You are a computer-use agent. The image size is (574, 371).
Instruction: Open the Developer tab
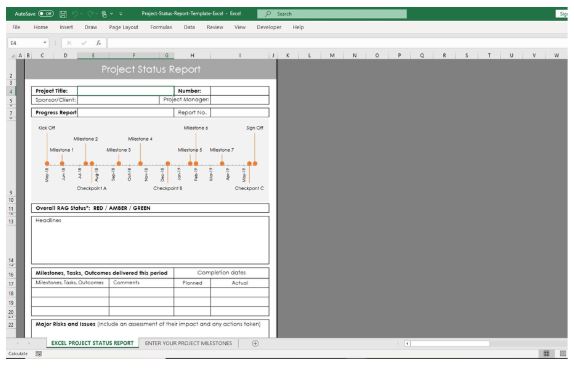[269, 27]
